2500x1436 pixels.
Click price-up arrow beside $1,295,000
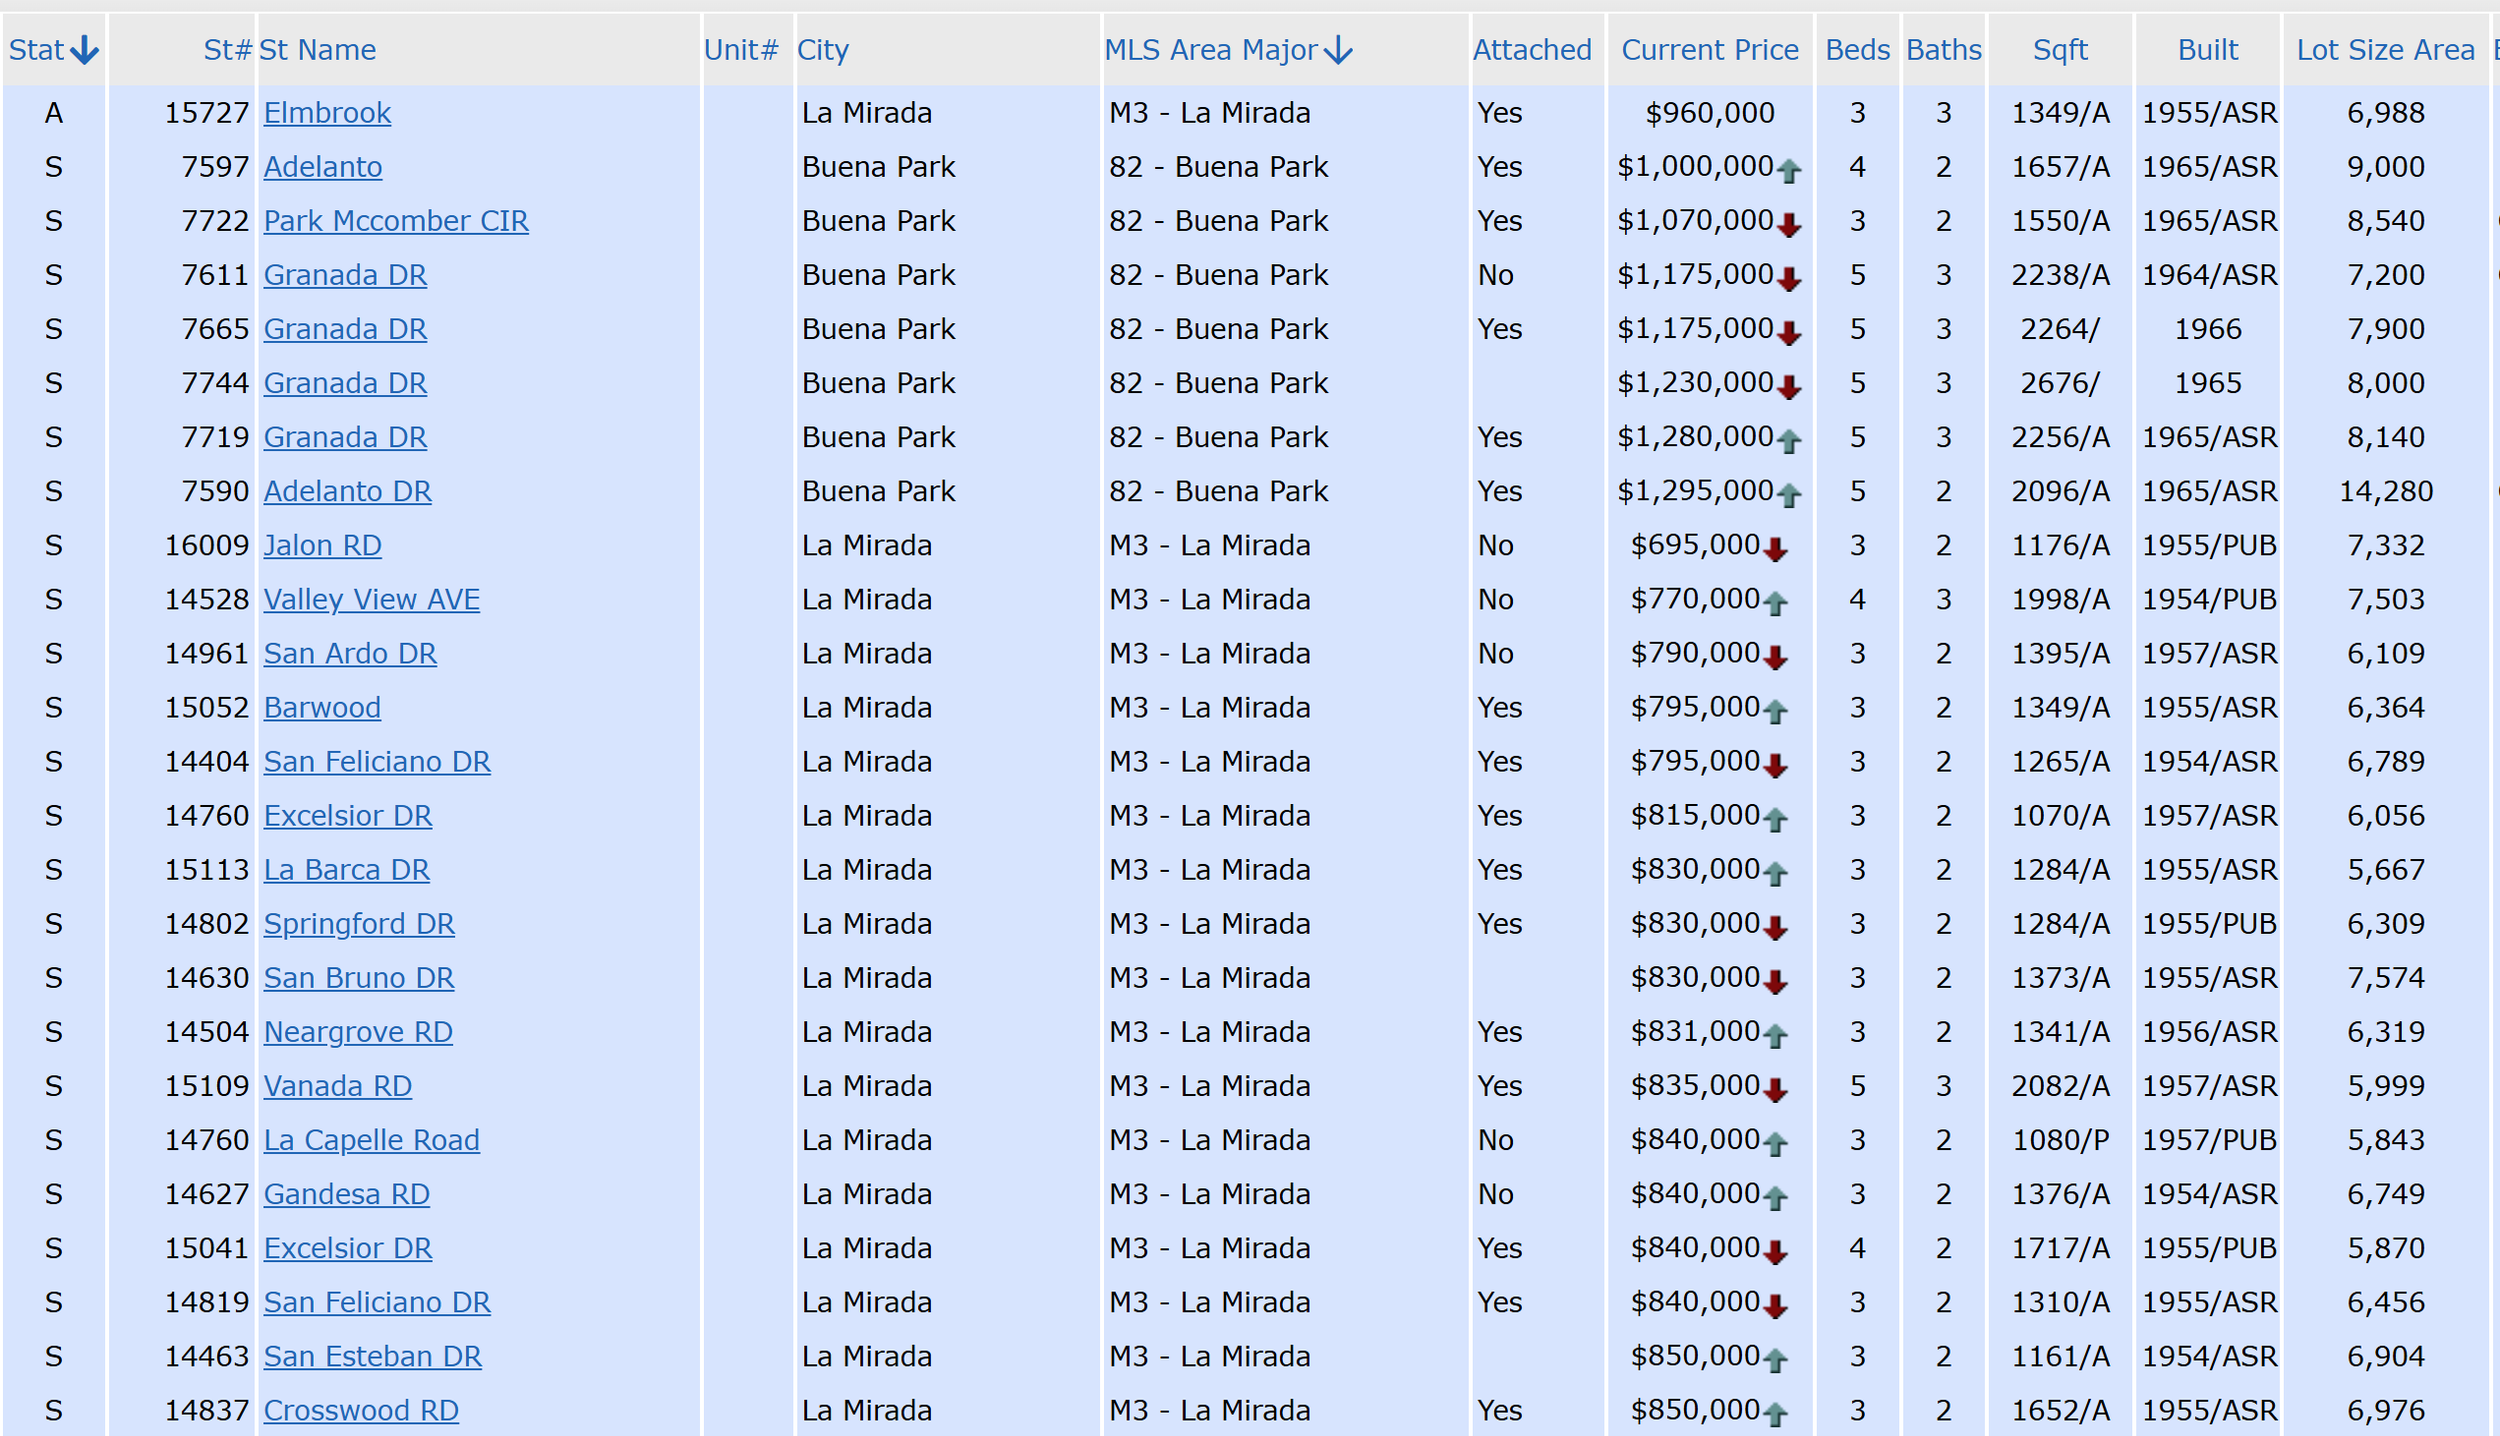(1789, 495)
